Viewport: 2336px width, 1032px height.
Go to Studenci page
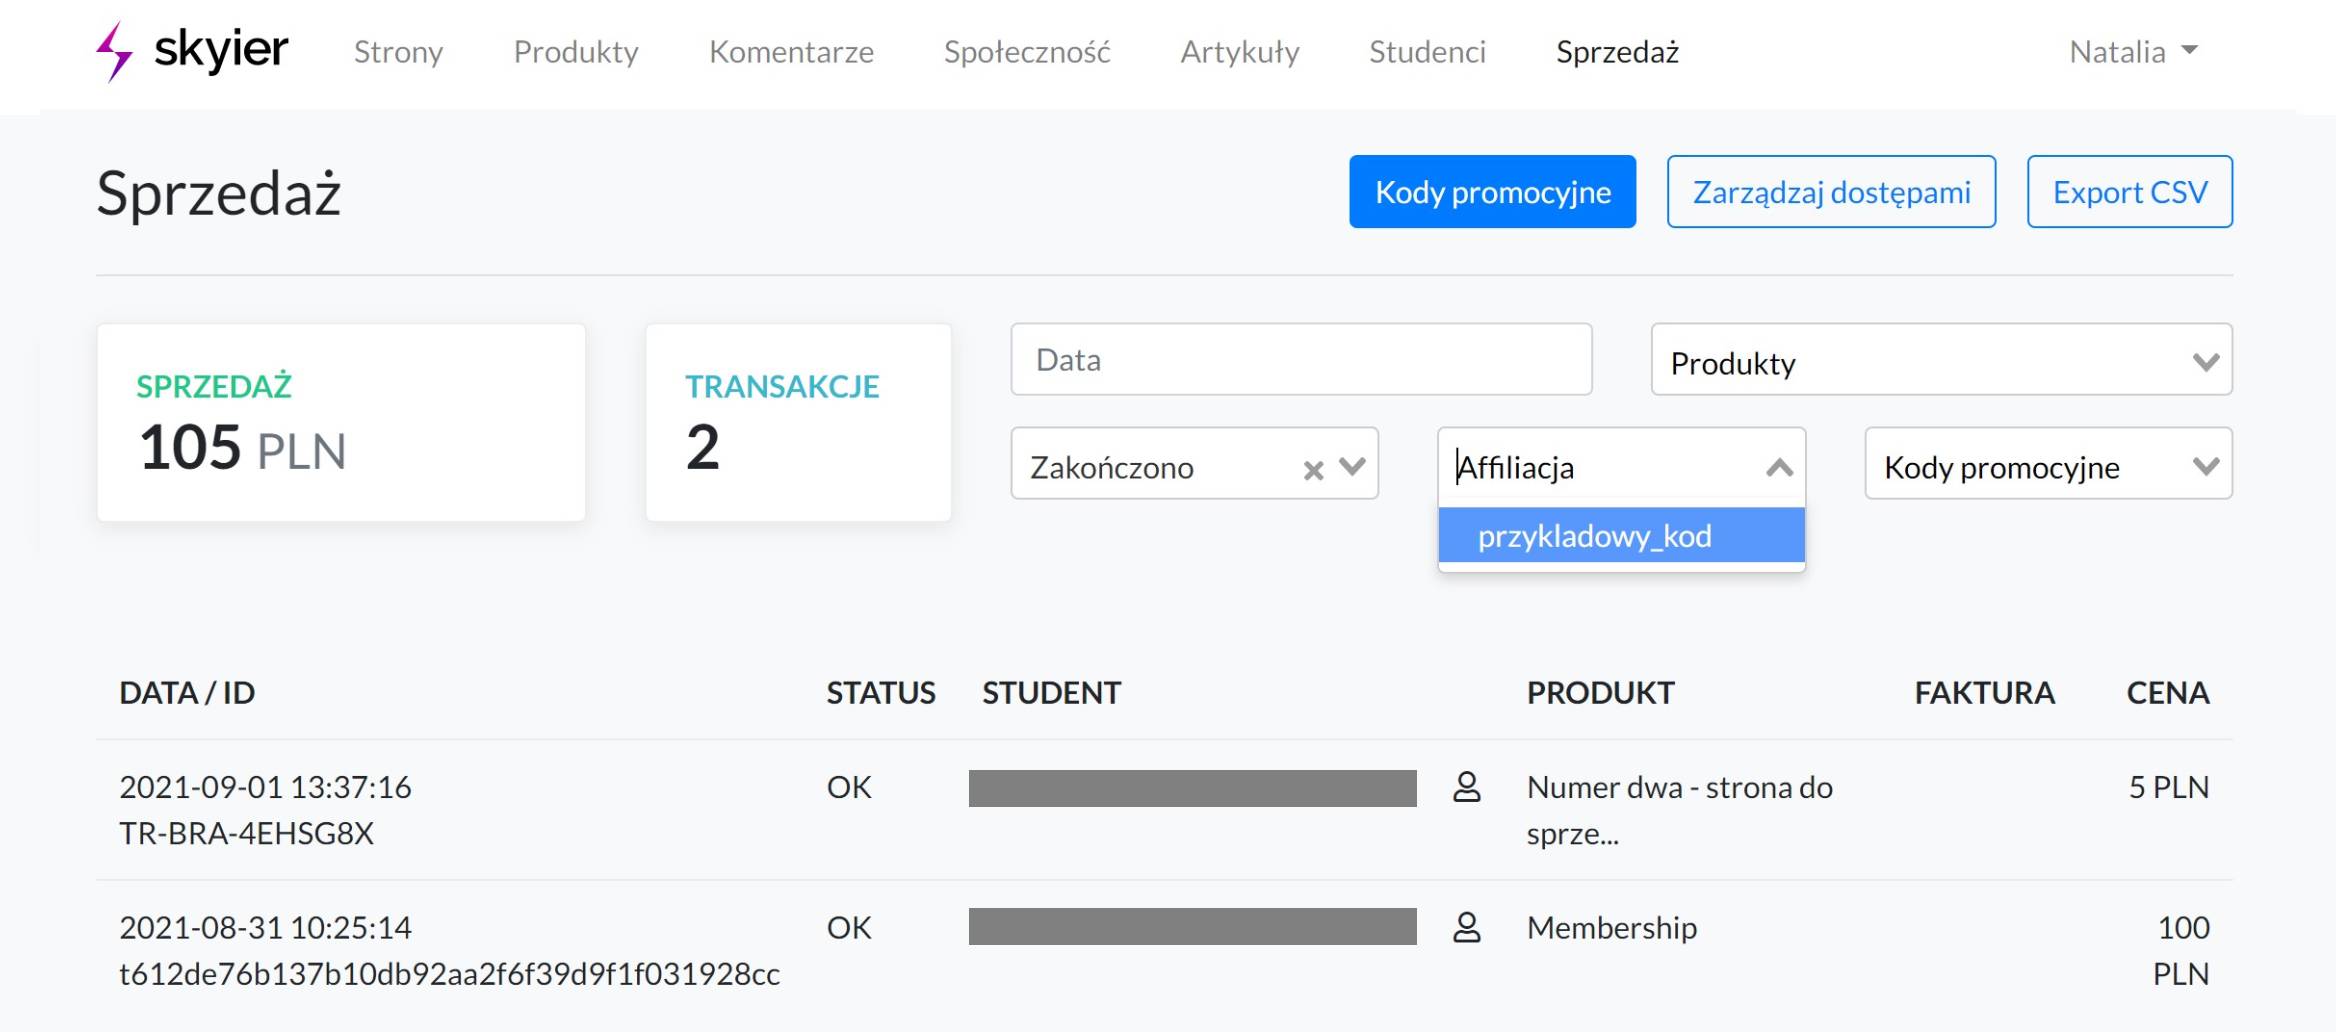pos(1427,51)
